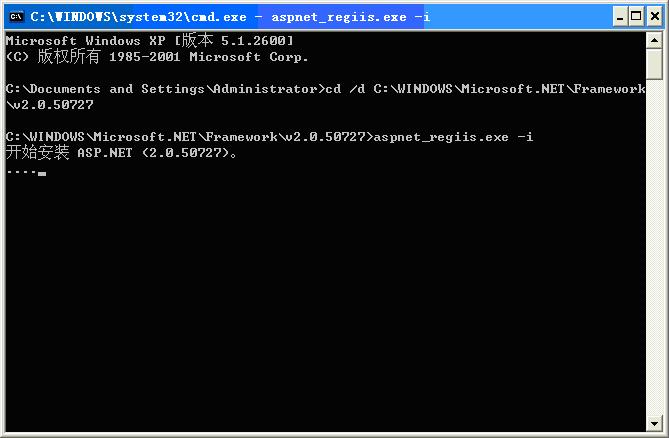Close the cmd.exe window
The height and width of the screenshot is (438, 669).
point(654,17)
